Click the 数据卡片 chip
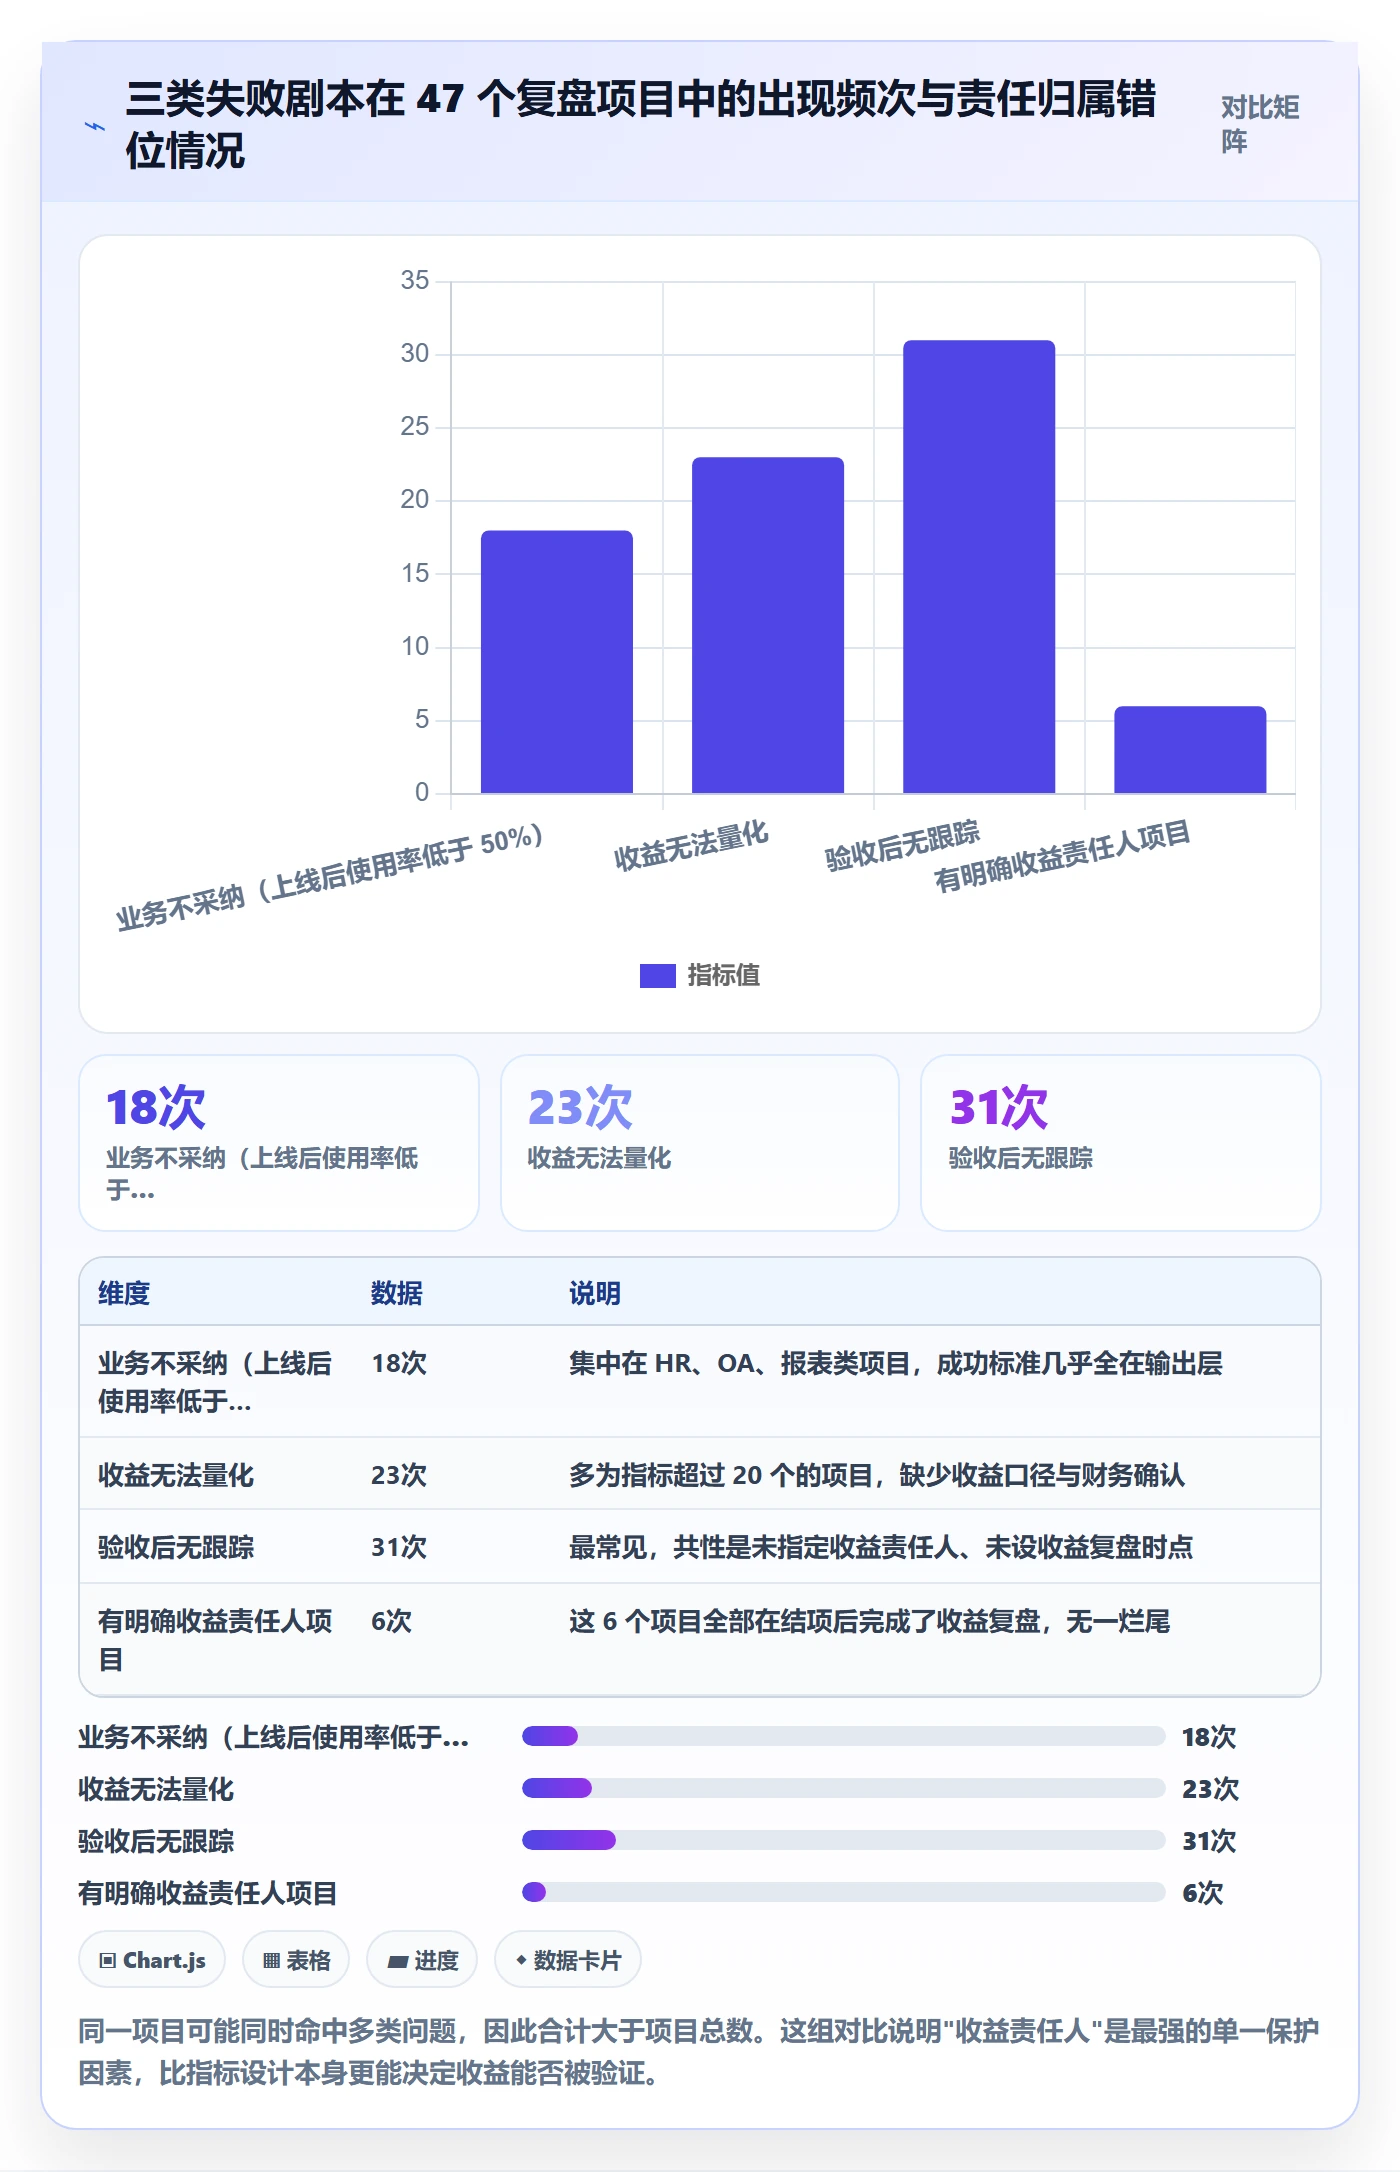Screen dimensions: 1400x2172 (x=568, y=1960)
